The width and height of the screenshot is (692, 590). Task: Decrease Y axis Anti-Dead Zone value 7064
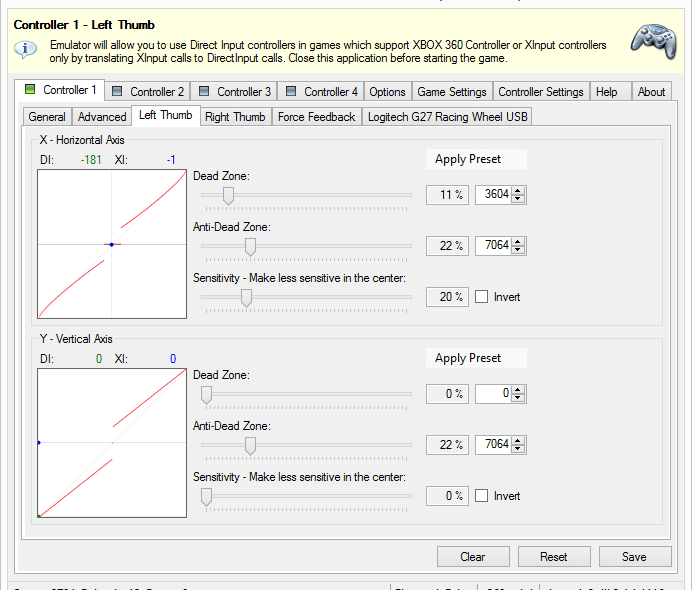(518, 448)
